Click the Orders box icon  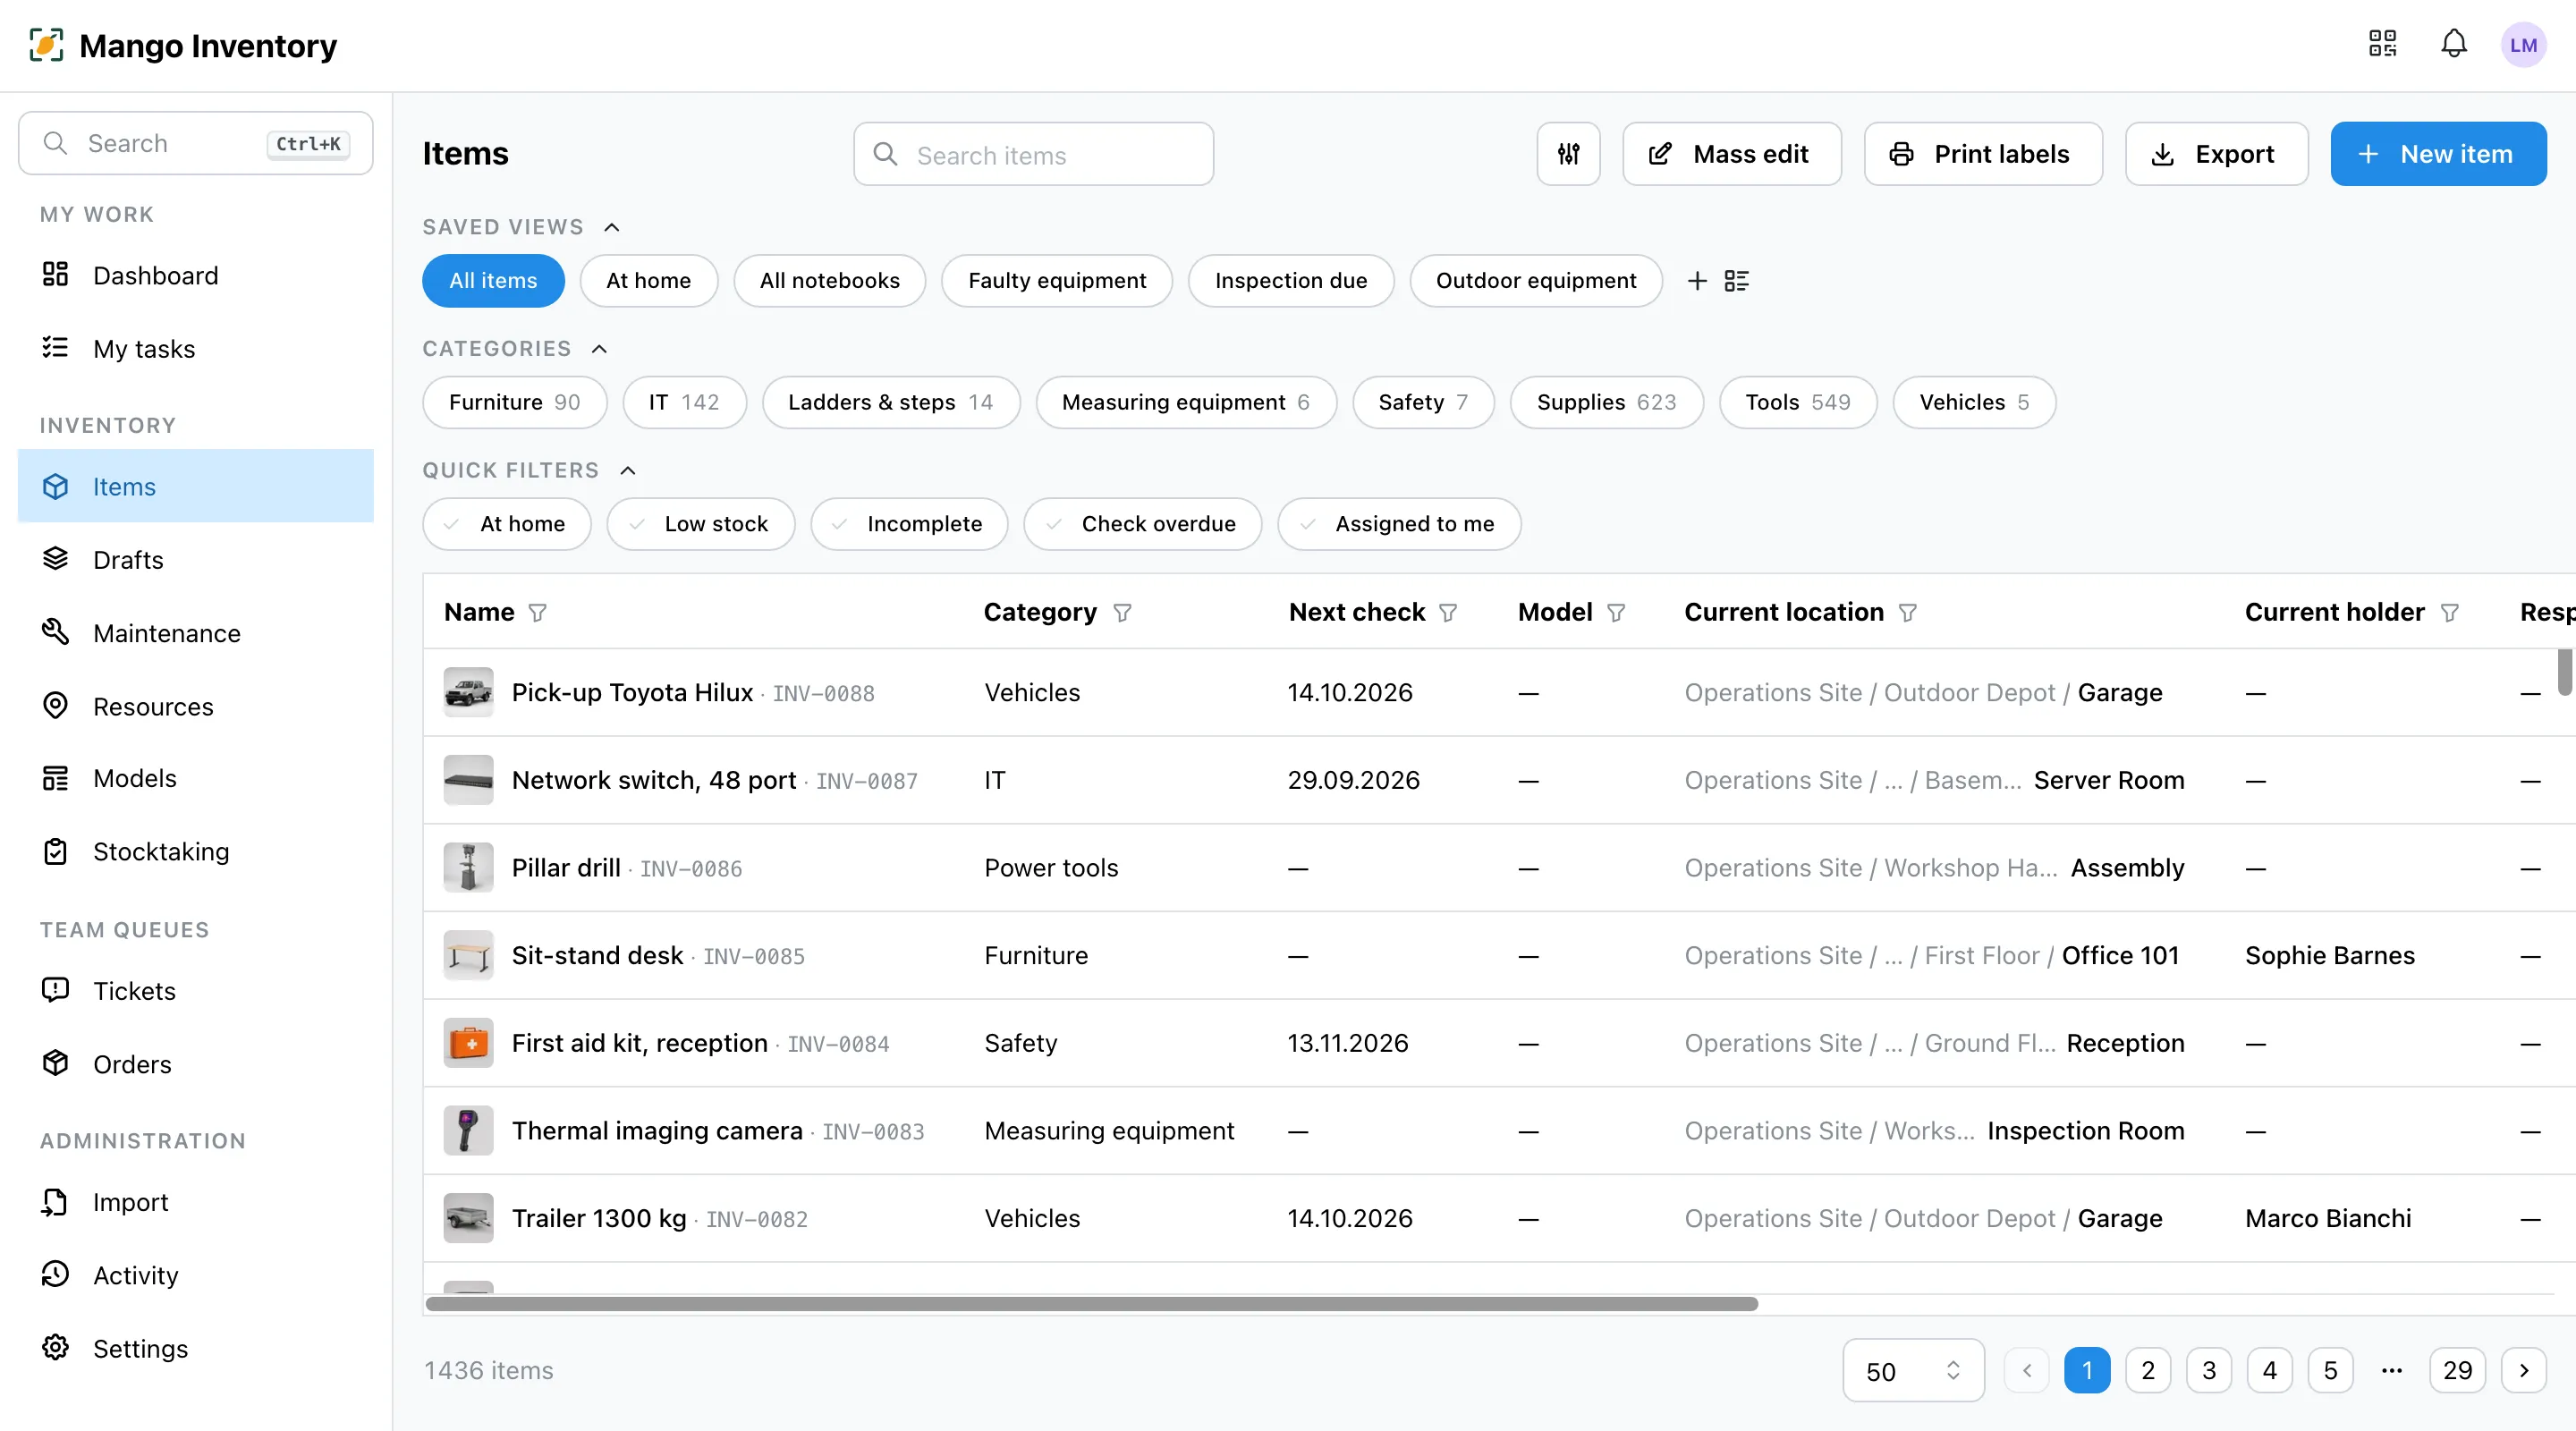[56, 1063]
